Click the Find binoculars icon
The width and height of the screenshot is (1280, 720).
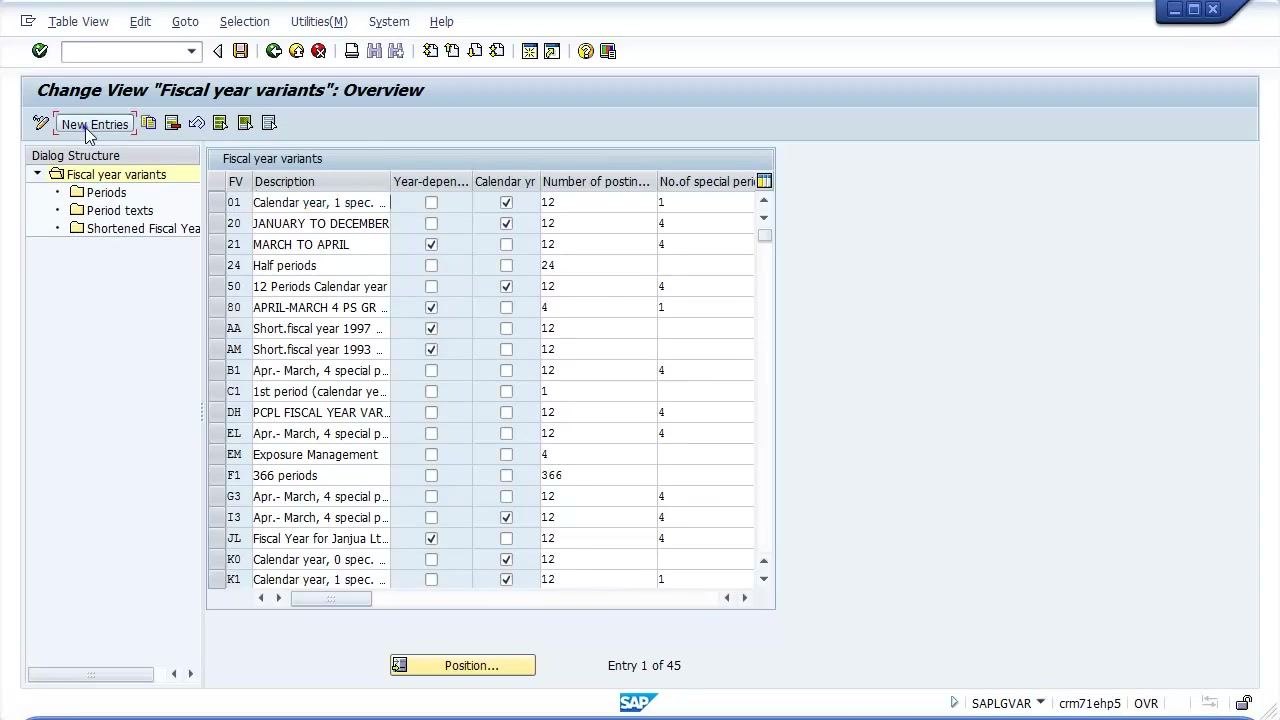point(374,51)
